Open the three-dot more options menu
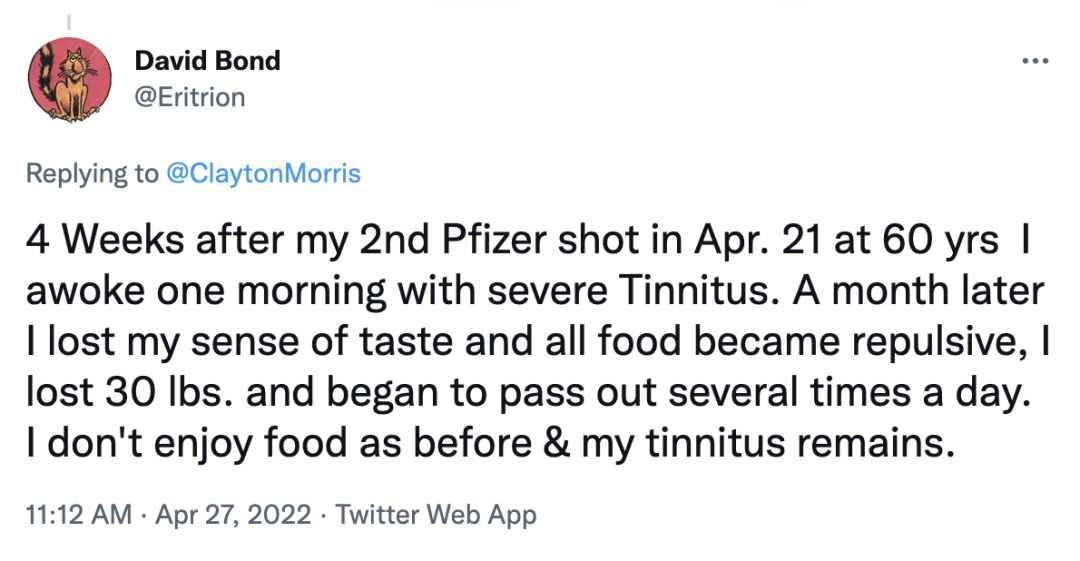This screenshot has height=561, width=1080. pos(1034,61)
